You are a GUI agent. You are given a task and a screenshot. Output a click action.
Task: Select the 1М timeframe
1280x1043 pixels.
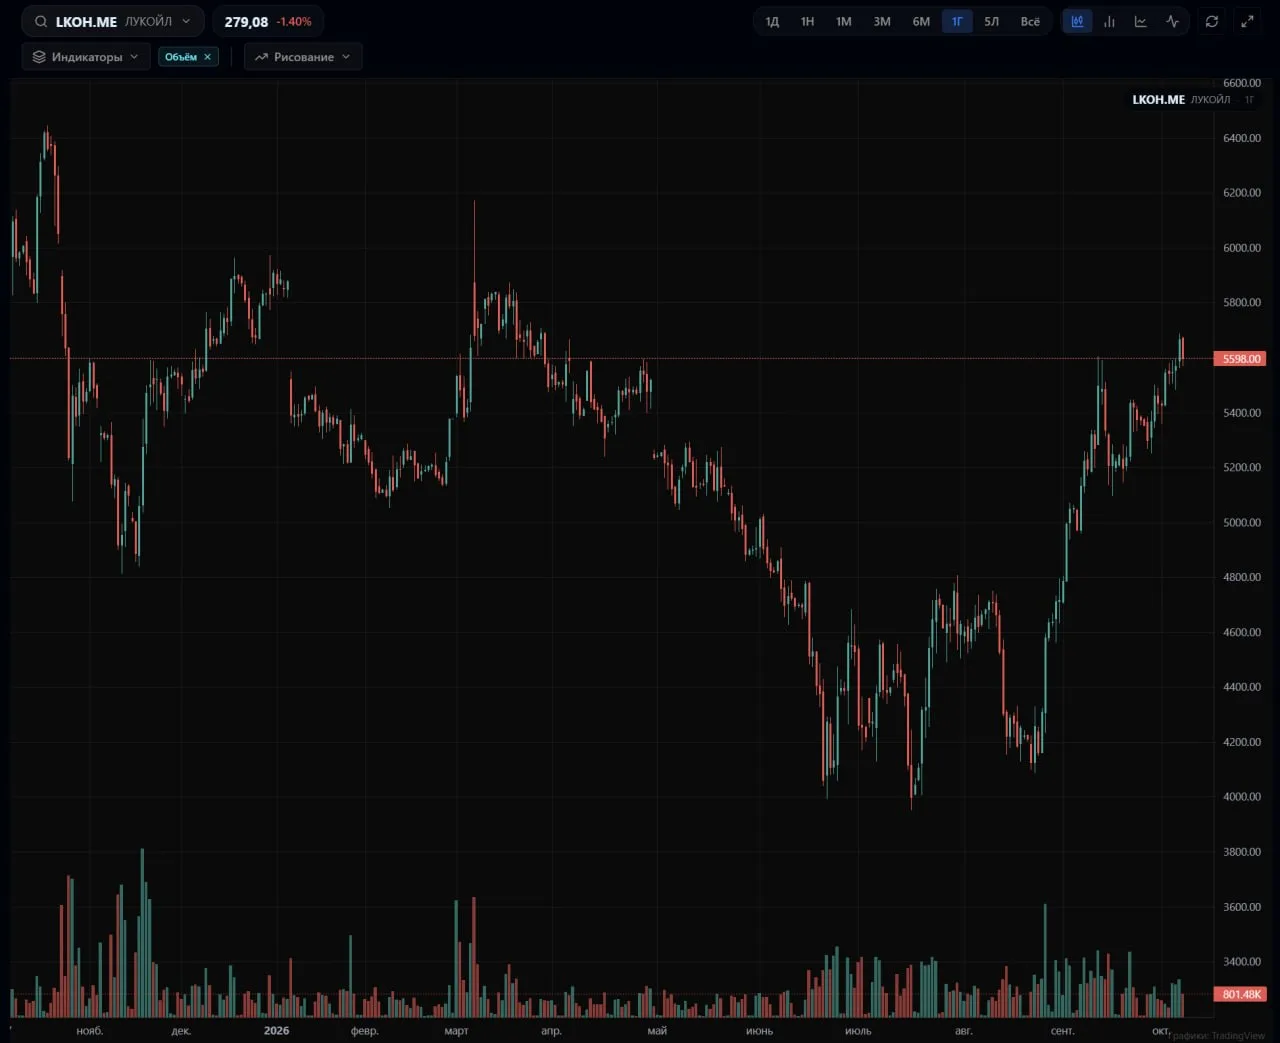(844, 21)
